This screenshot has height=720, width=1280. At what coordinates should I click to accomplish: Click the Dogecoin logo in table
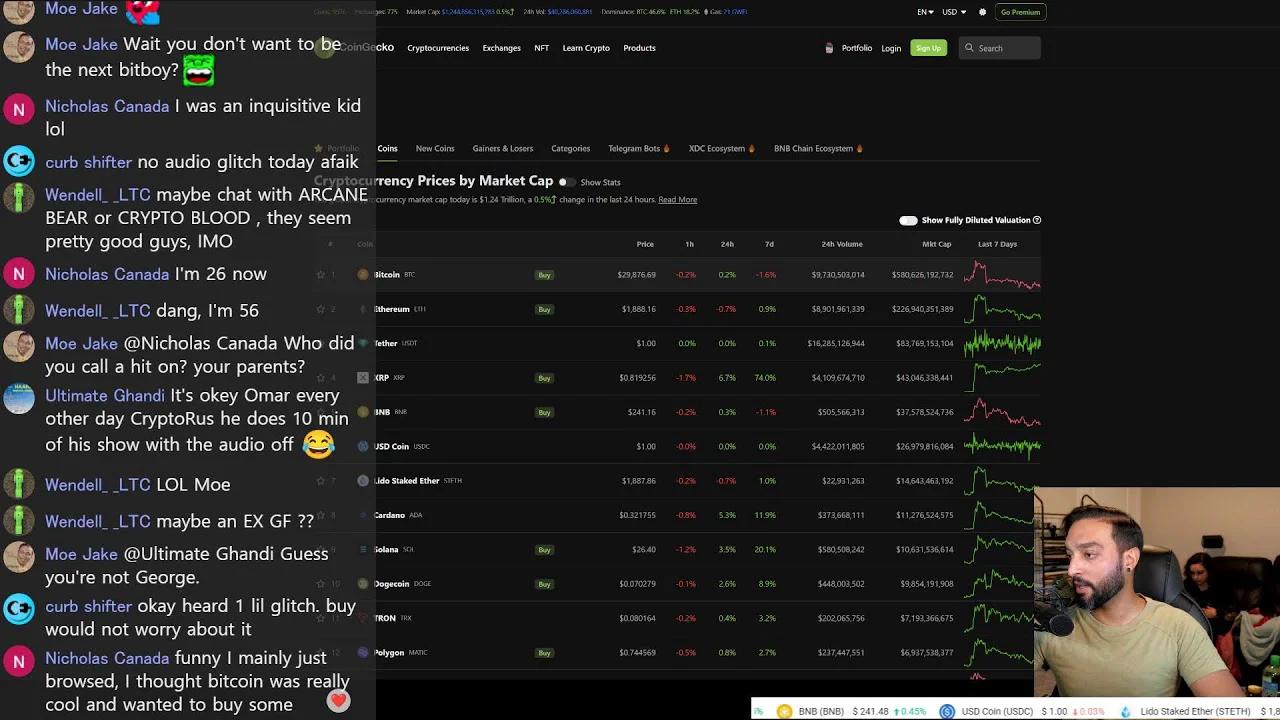pyautogui.click(x=363, y=584)
